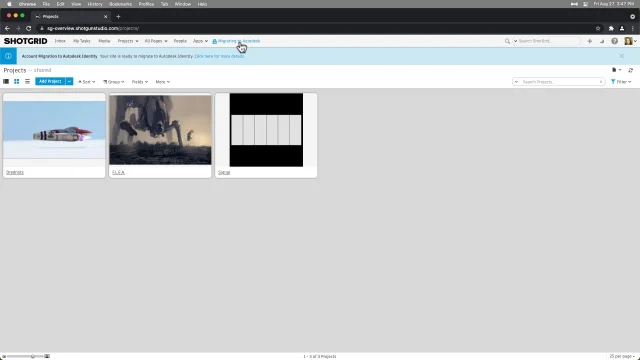Image resolution: width=640 pixels, height=360 pixels.
Task: Click here for more details link
Action: point(219,56)
